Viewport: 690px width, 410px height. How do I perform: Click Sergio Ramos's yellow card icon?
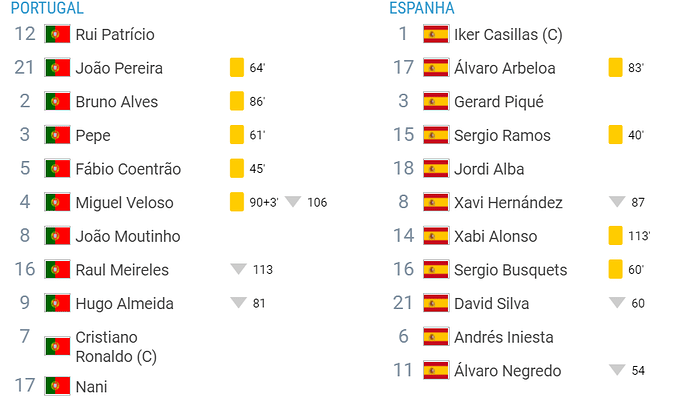(615, 135)
